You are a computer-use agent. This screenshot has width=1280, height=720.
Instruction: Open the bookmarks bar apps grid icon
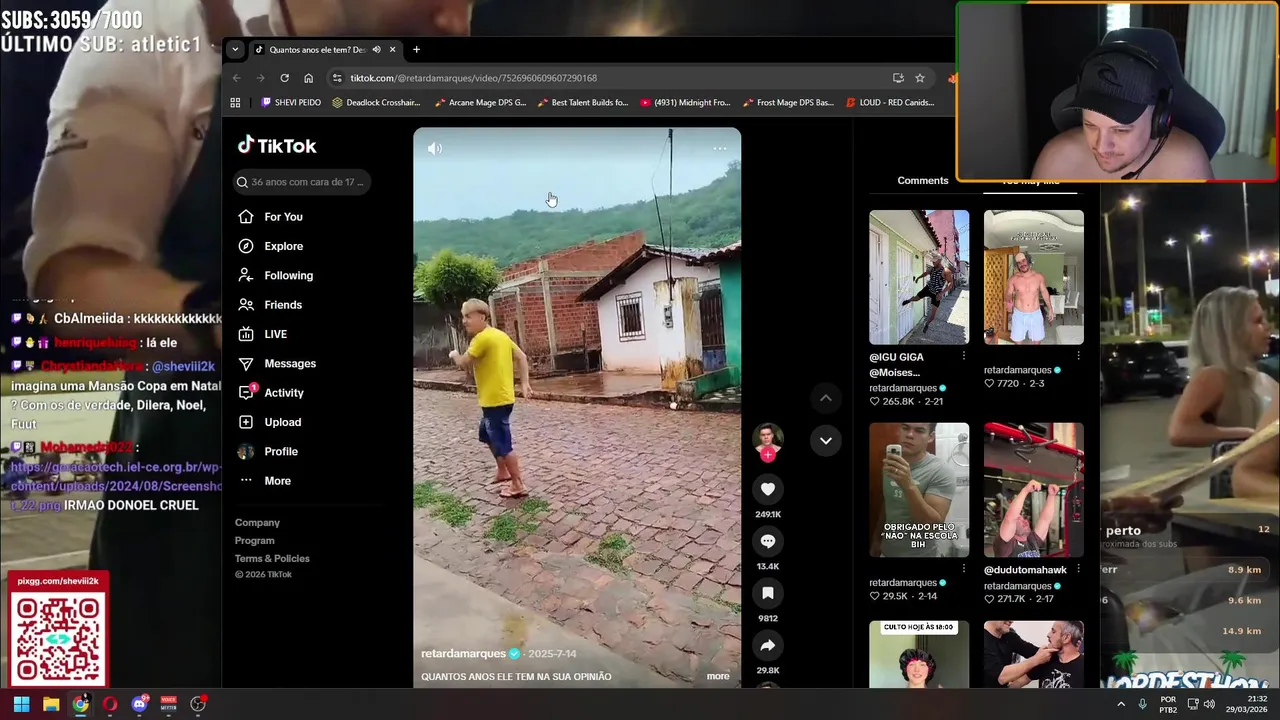pos(236,102)
